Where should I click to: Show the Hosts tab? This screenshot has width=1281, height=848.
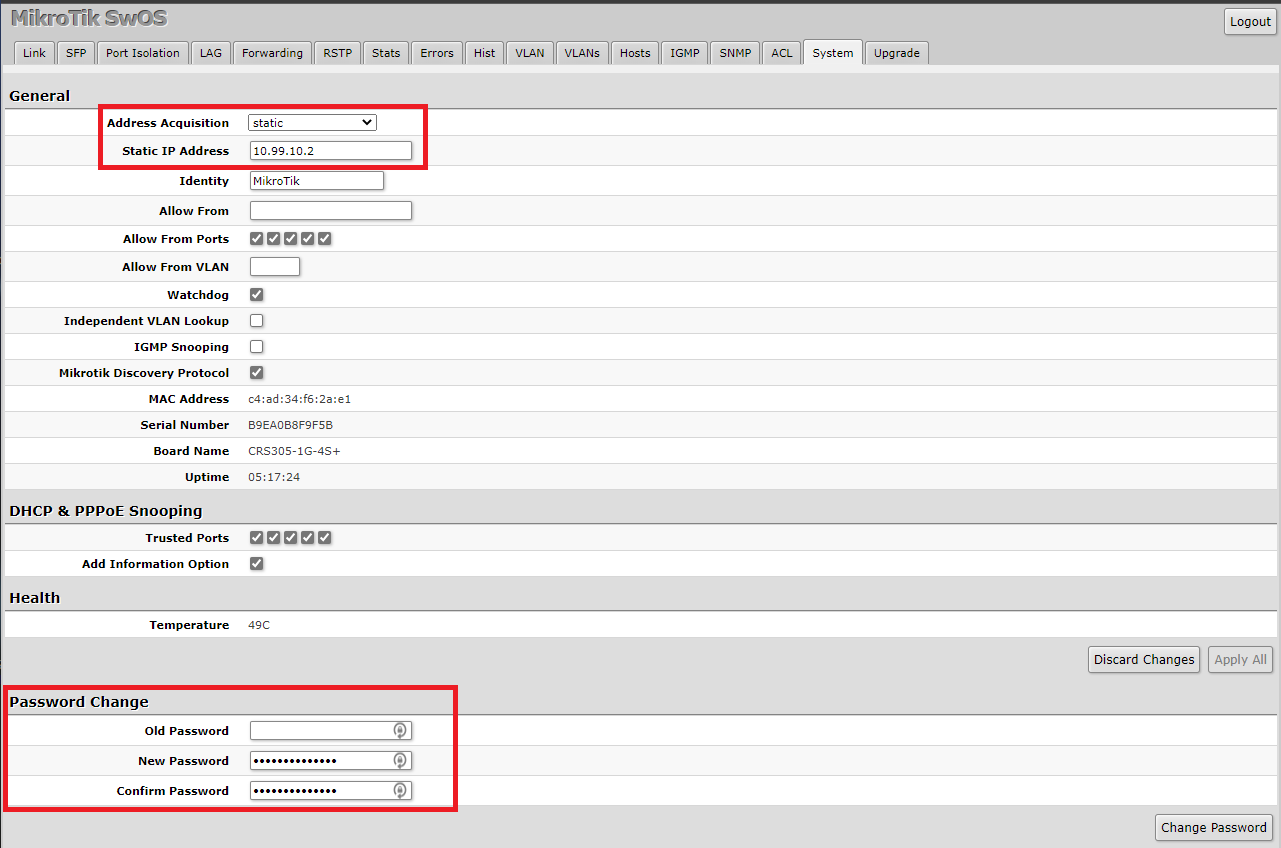pos(635,53)
